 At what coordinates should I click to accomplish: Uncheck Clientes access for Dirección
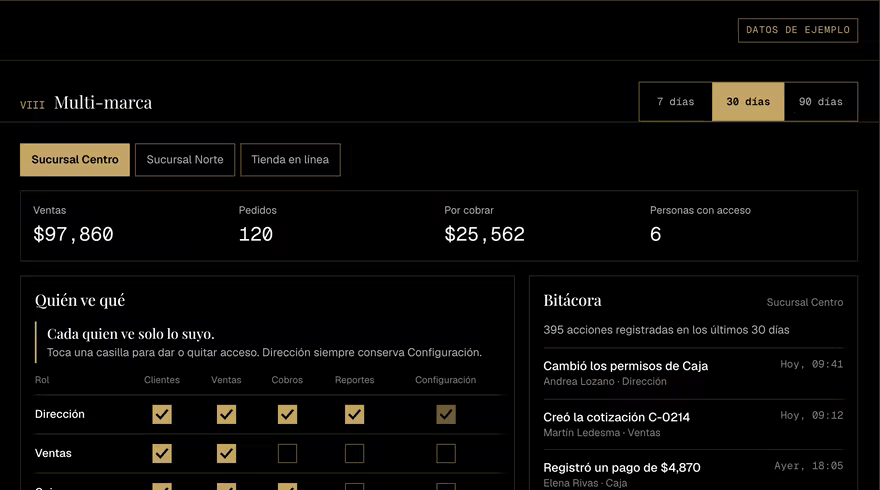tap(162, 415)
